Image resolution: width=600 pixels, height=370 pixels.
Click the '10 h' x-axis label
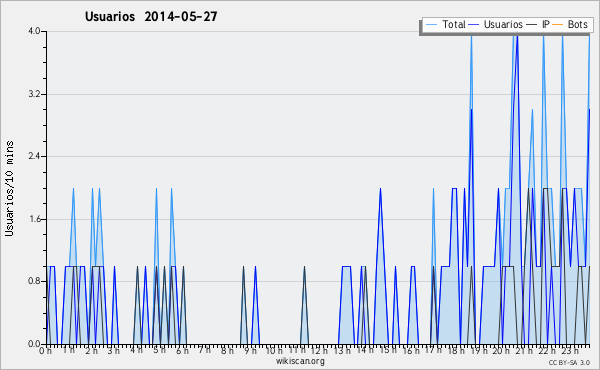click(x=274, y=350)
